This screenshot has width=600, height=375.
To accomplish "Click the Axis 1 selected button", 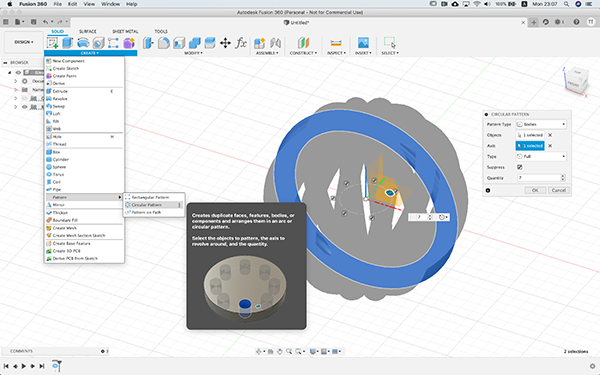I will pos(530,146).
